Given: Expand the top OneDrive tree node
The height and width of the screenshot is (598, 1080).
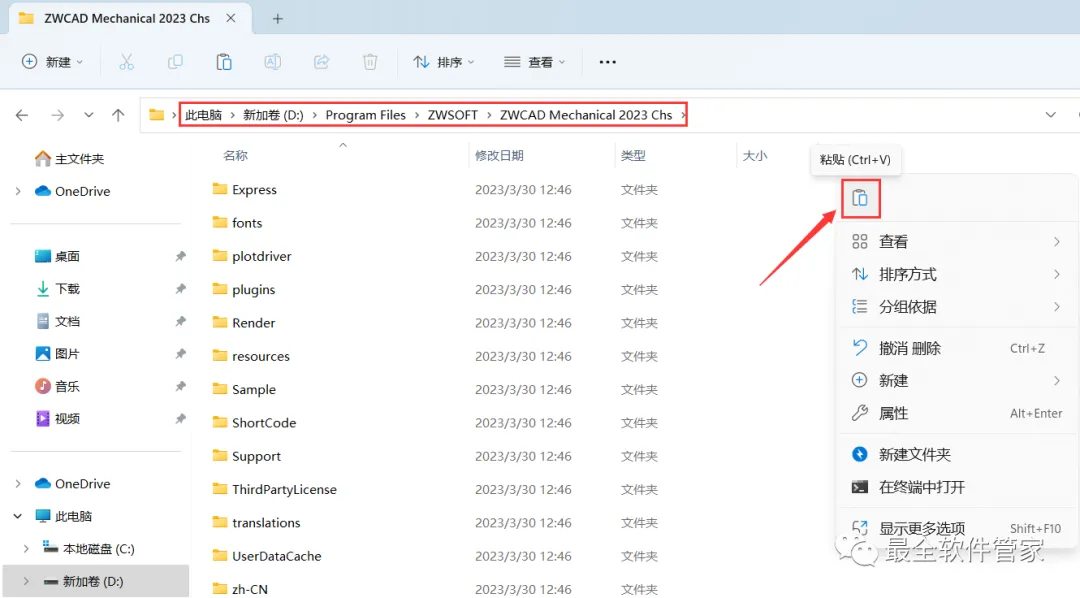Looking at the screenshot, I should [18, 192].
